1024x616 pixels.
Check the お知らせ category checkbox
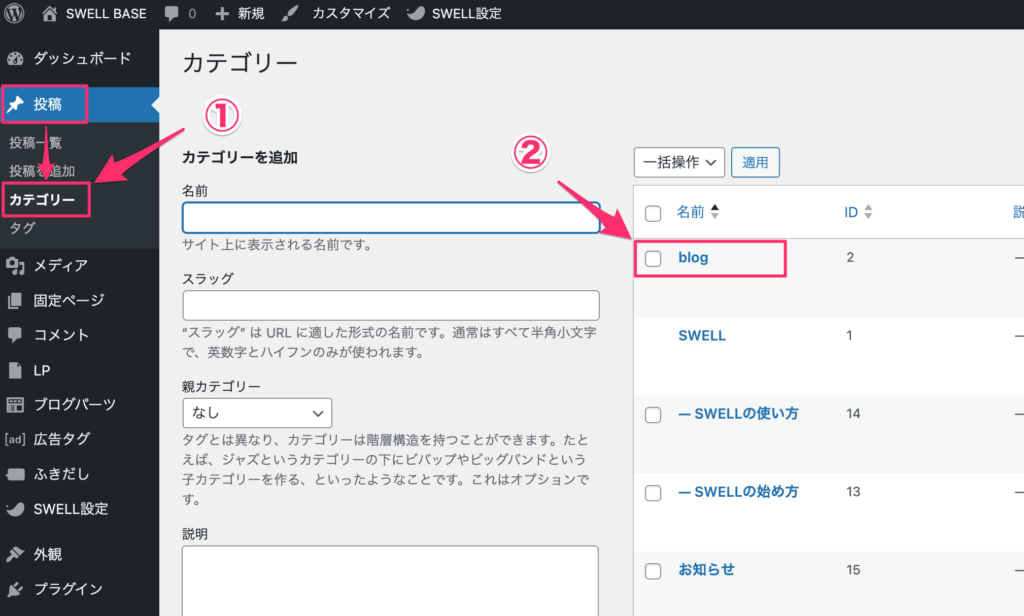click(x=653, y=570)
